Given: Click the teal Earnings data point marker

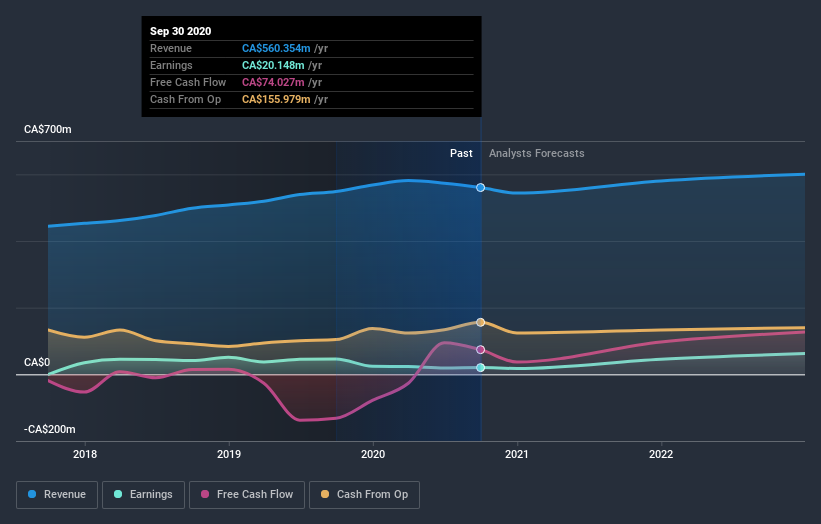Looking at the screenshot, I should [480, 368].
